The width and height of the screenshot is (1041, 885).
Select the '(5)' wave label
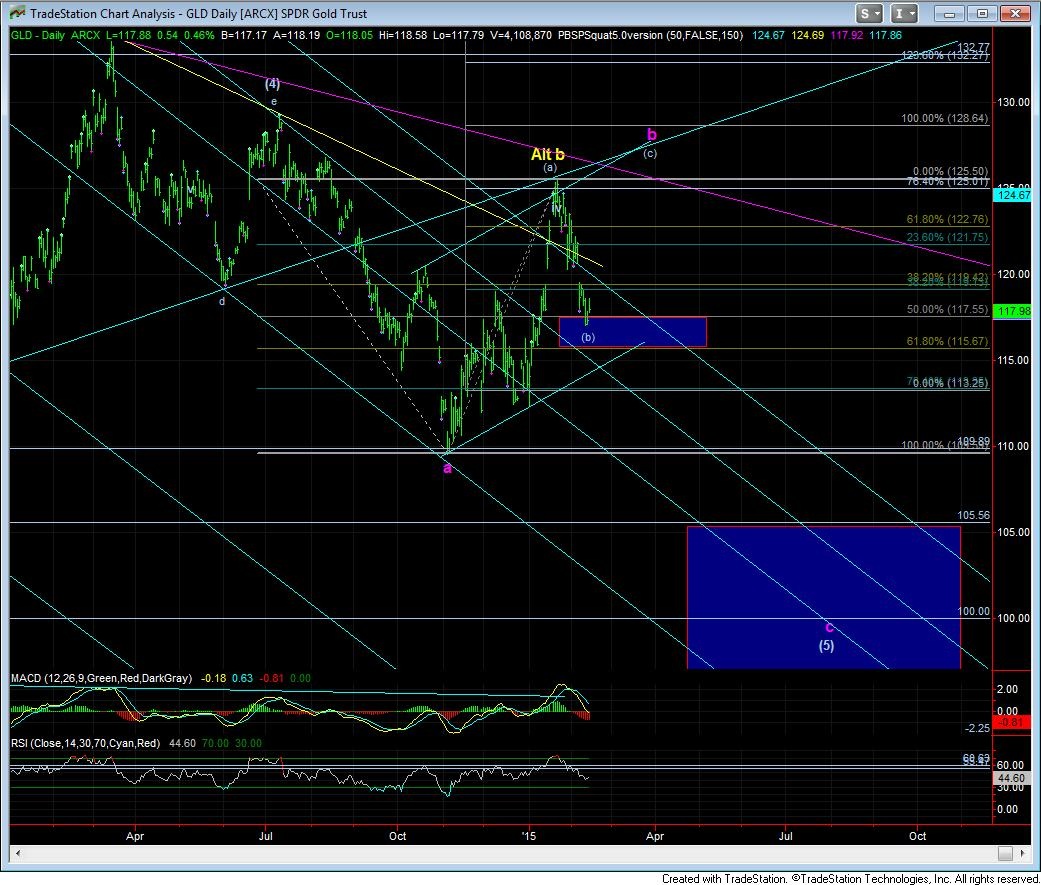click(826, 645)
